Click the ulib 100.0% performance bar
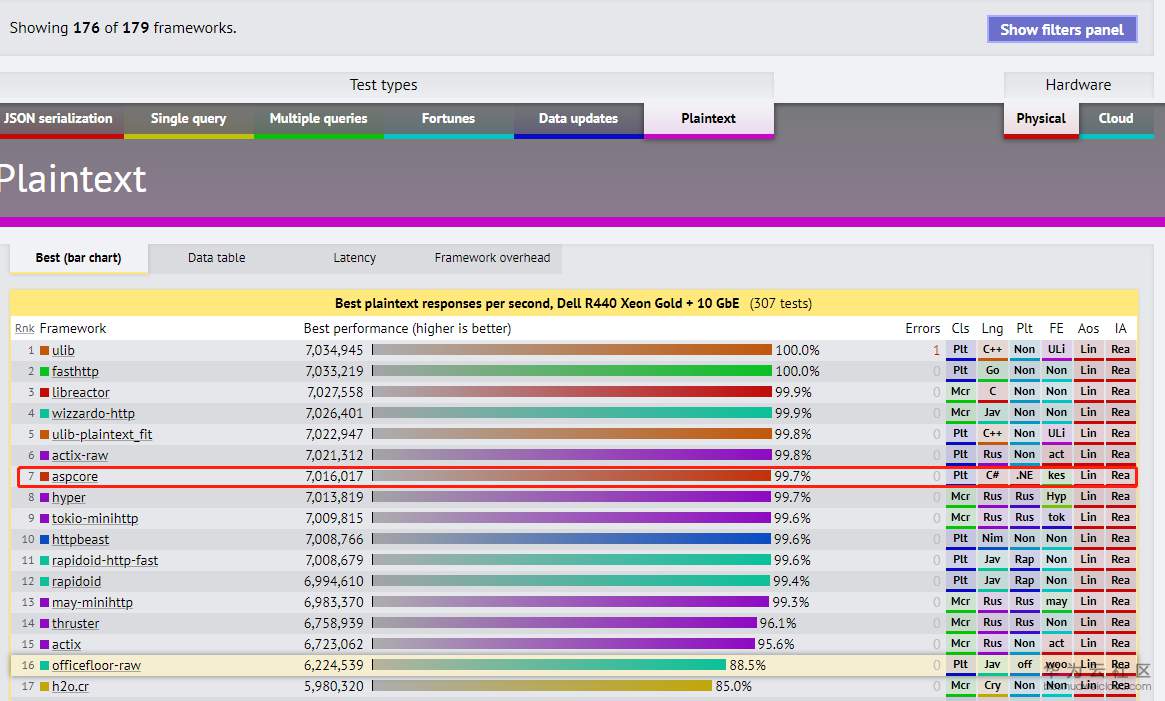 point(572,349)
